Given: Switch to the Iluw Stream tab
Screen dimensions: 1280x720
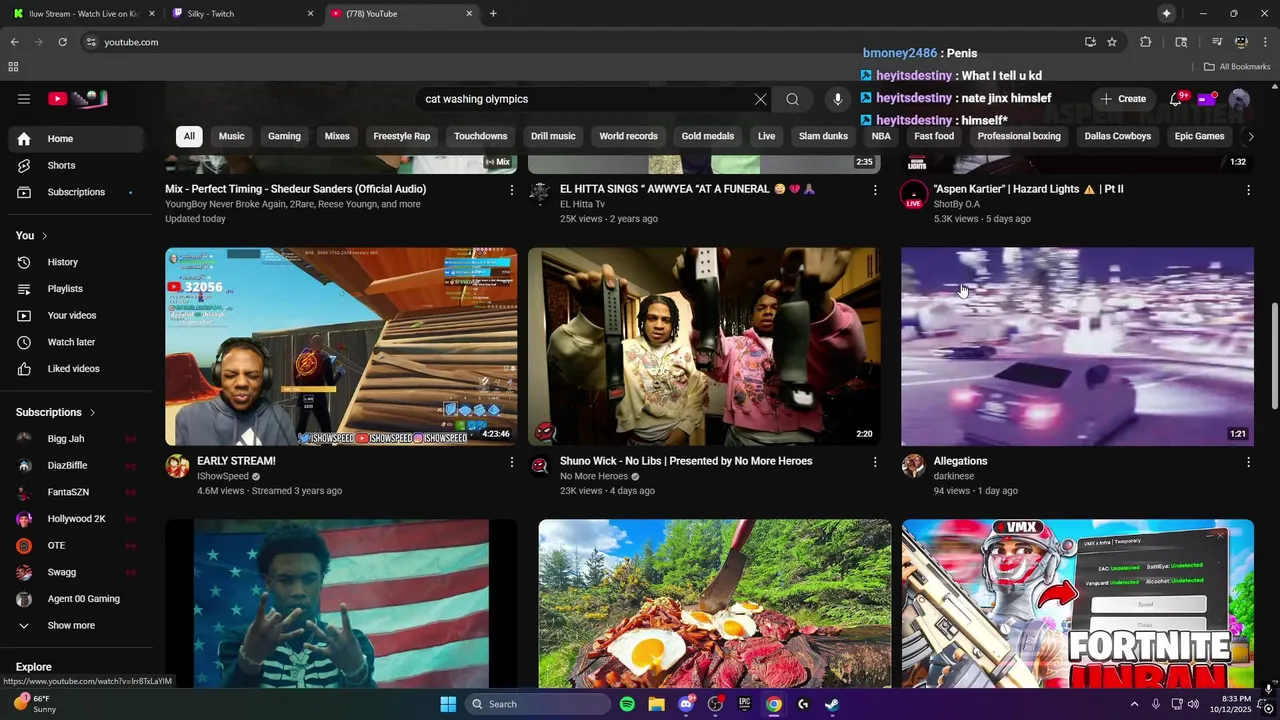Looking at the screenshot, I should [x=84, y=14].
